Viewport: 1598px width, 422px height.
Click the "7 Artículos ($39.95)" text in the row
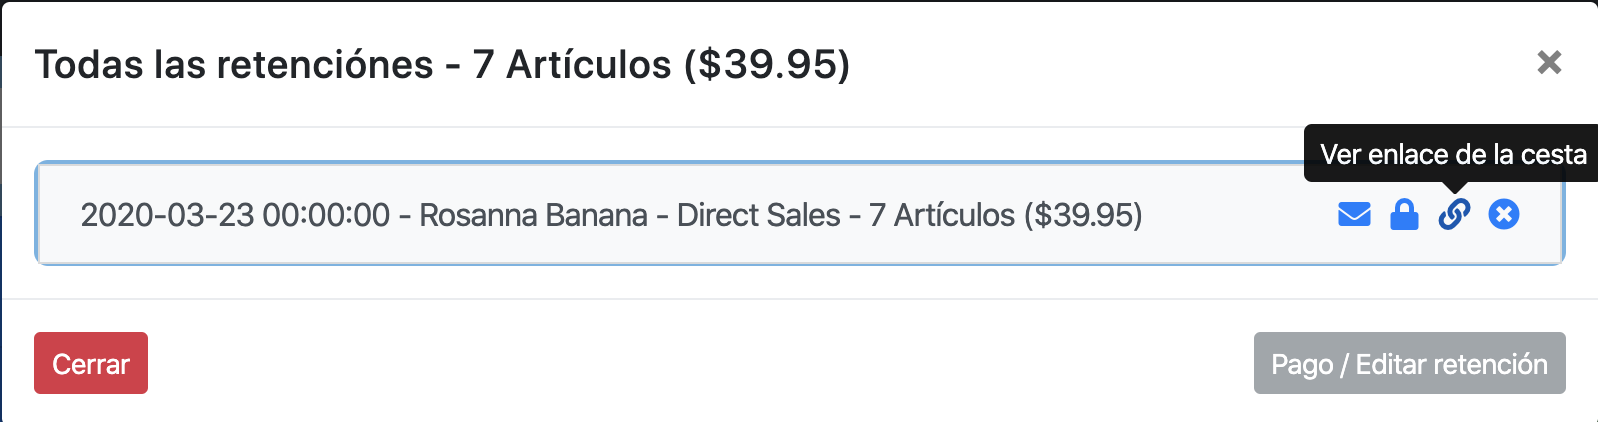[1006, 215]
